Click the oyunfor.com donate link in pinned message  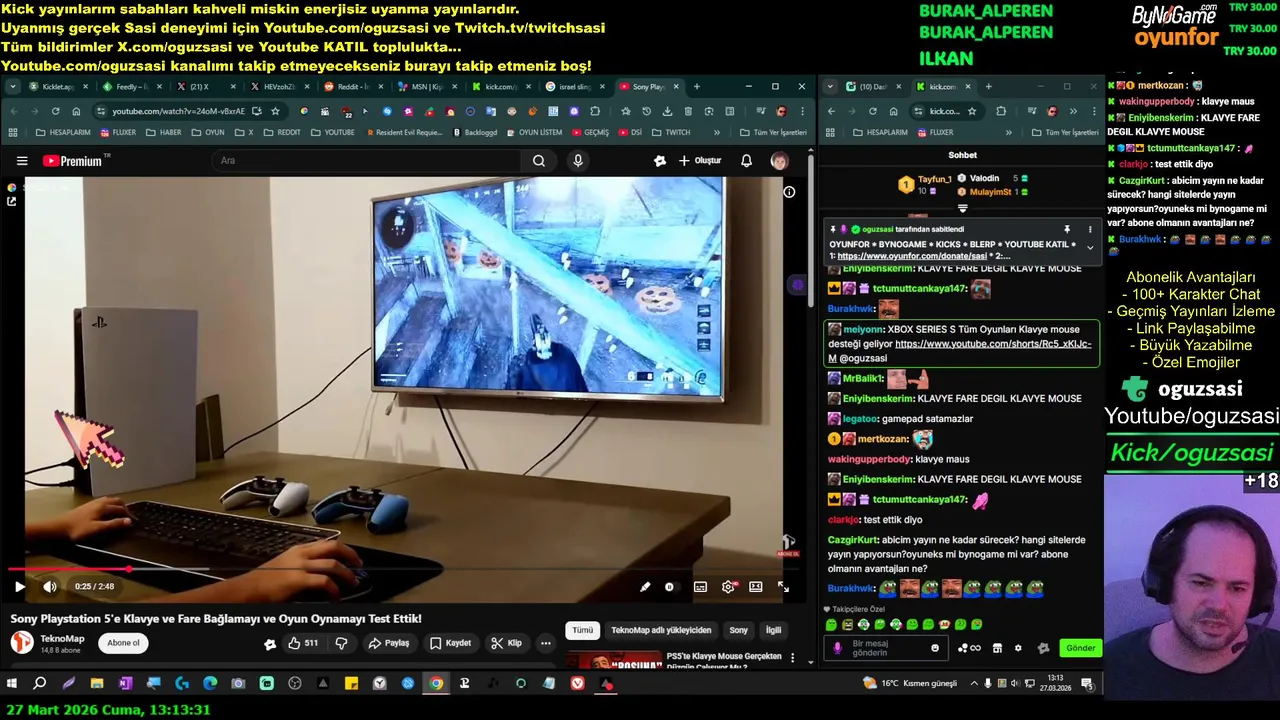(912, 256)
